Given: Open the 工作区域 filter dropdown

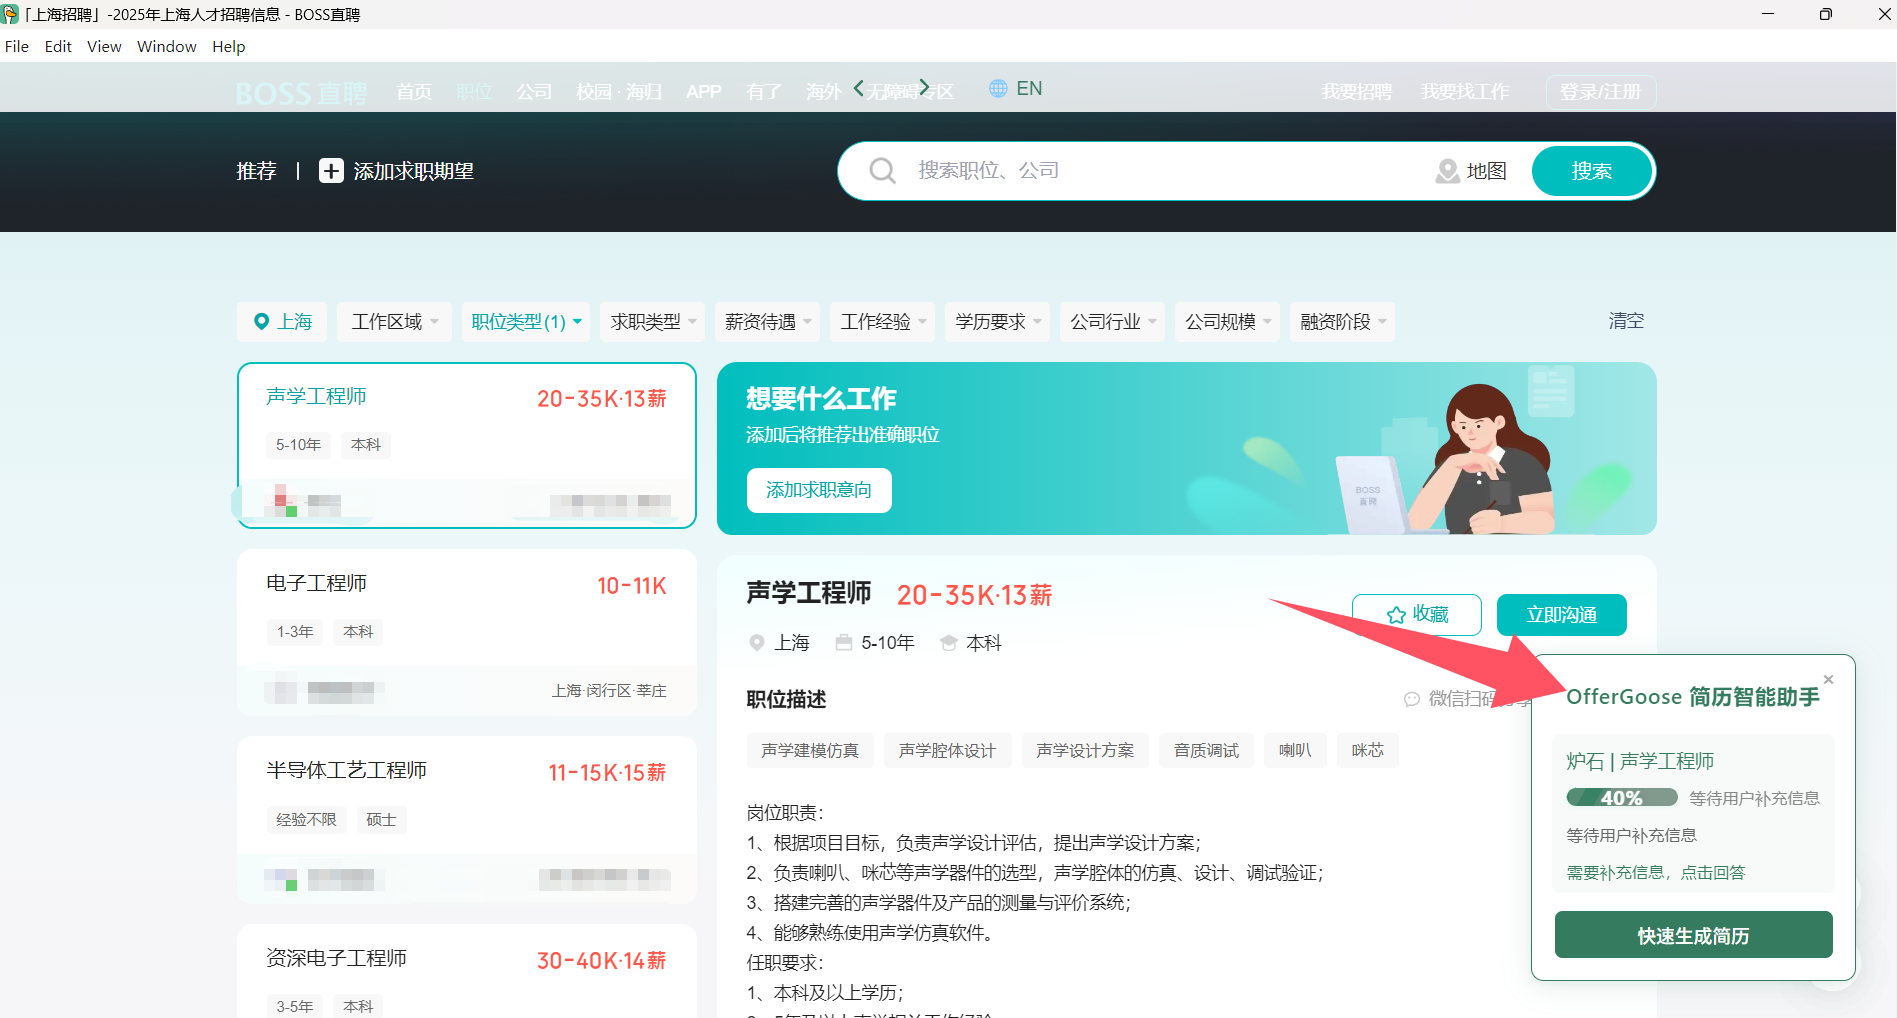Looking at the screenshot, I should coord(394,322).
